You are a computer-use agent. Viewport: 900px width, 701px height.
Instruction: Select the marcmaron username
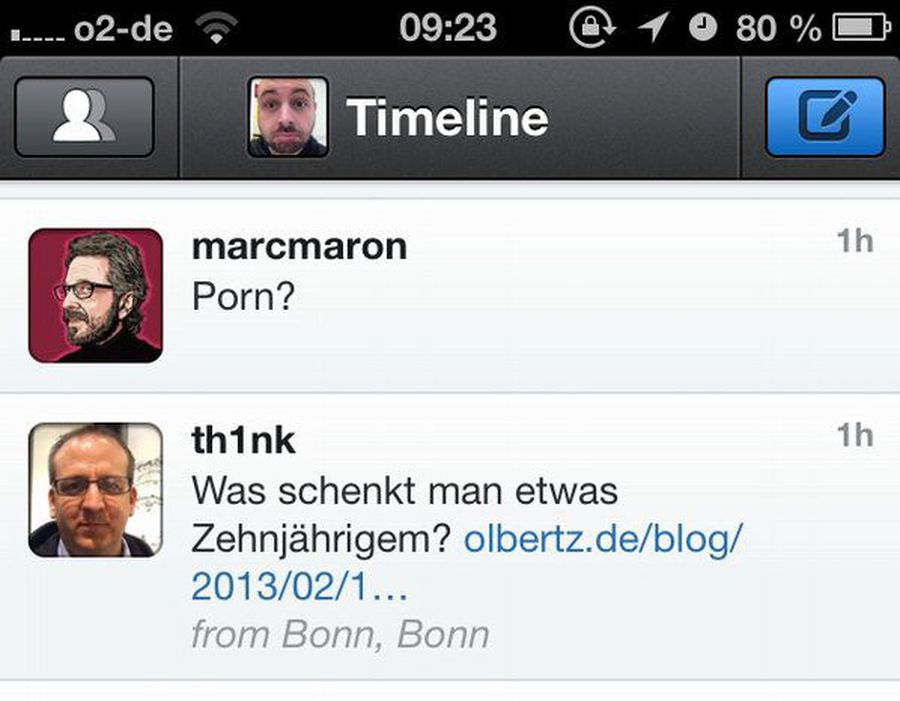click(299, 247)
